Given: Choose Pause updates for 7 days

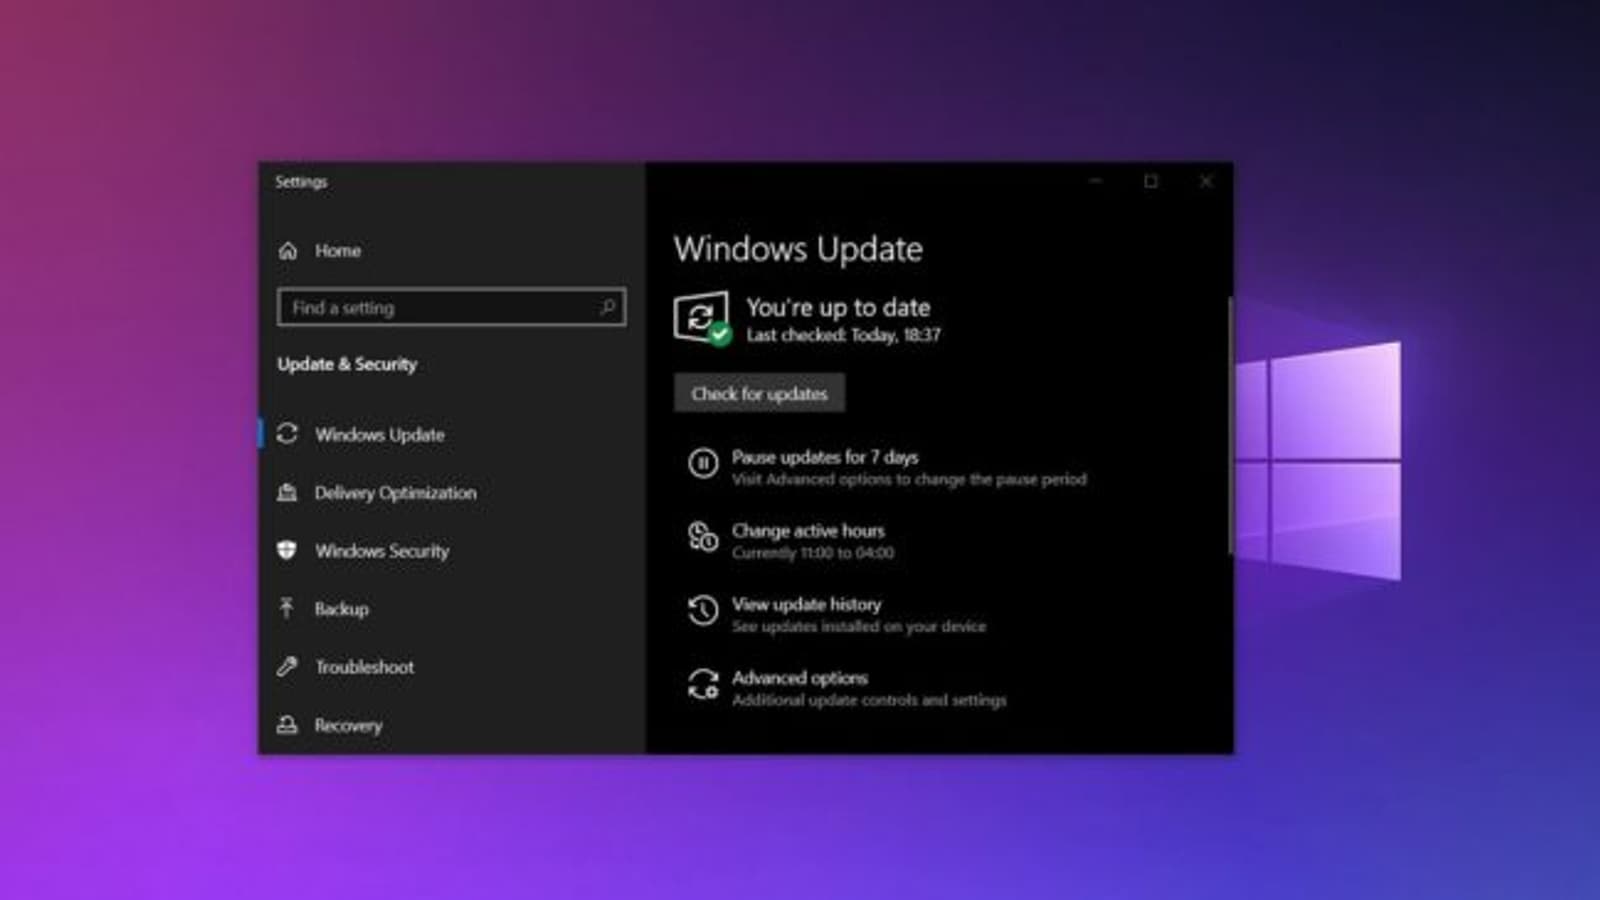Looking at the screenshot, I should click(825, 457).
